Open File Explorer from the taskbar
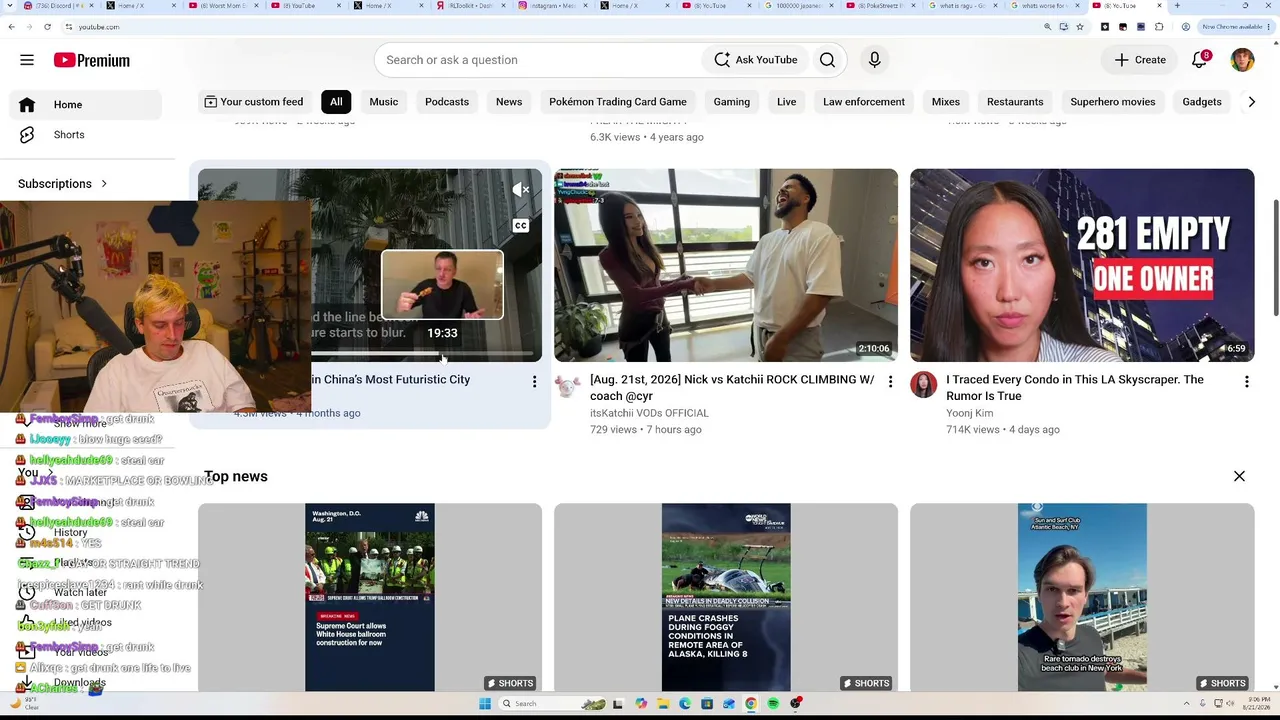The width and height of the screenshot is (1280, 720). [663, 704]
